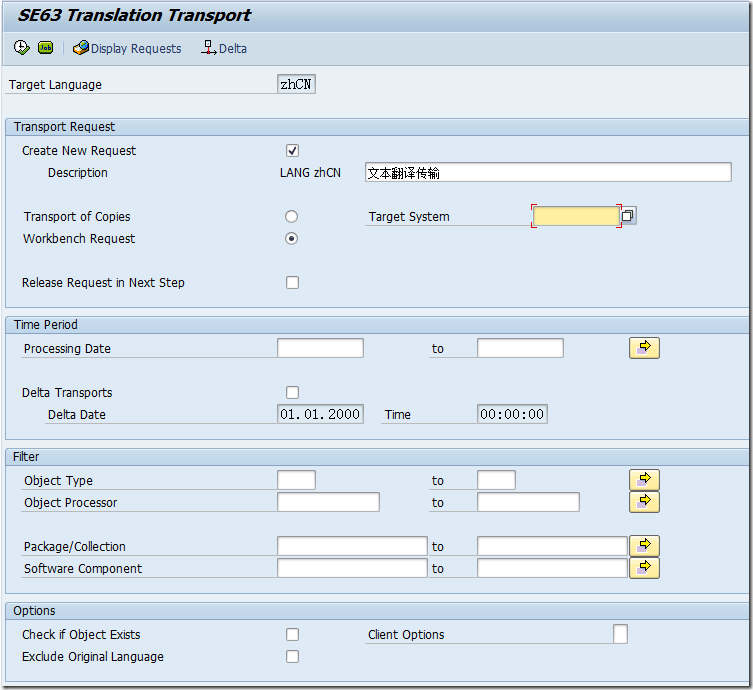Select Transport of Copies radio button

291,217
